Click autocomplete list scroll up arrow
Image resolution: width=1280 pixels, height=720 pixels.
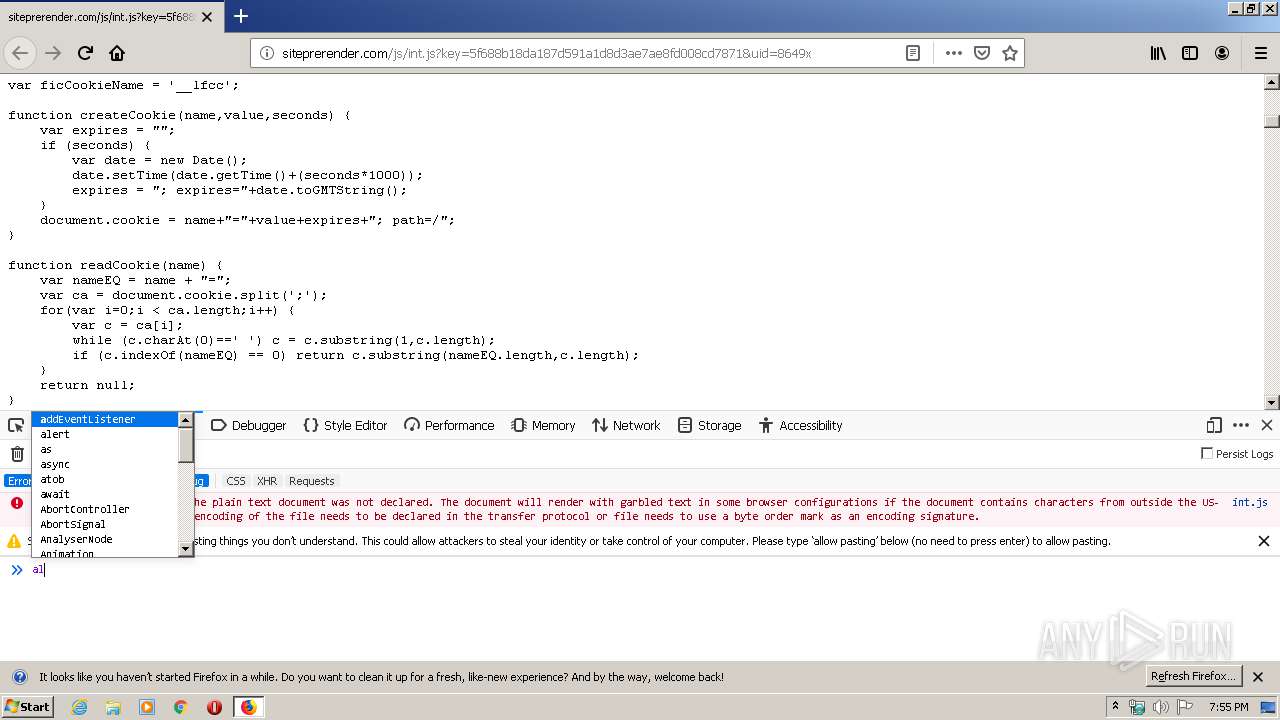click(185, 419)
